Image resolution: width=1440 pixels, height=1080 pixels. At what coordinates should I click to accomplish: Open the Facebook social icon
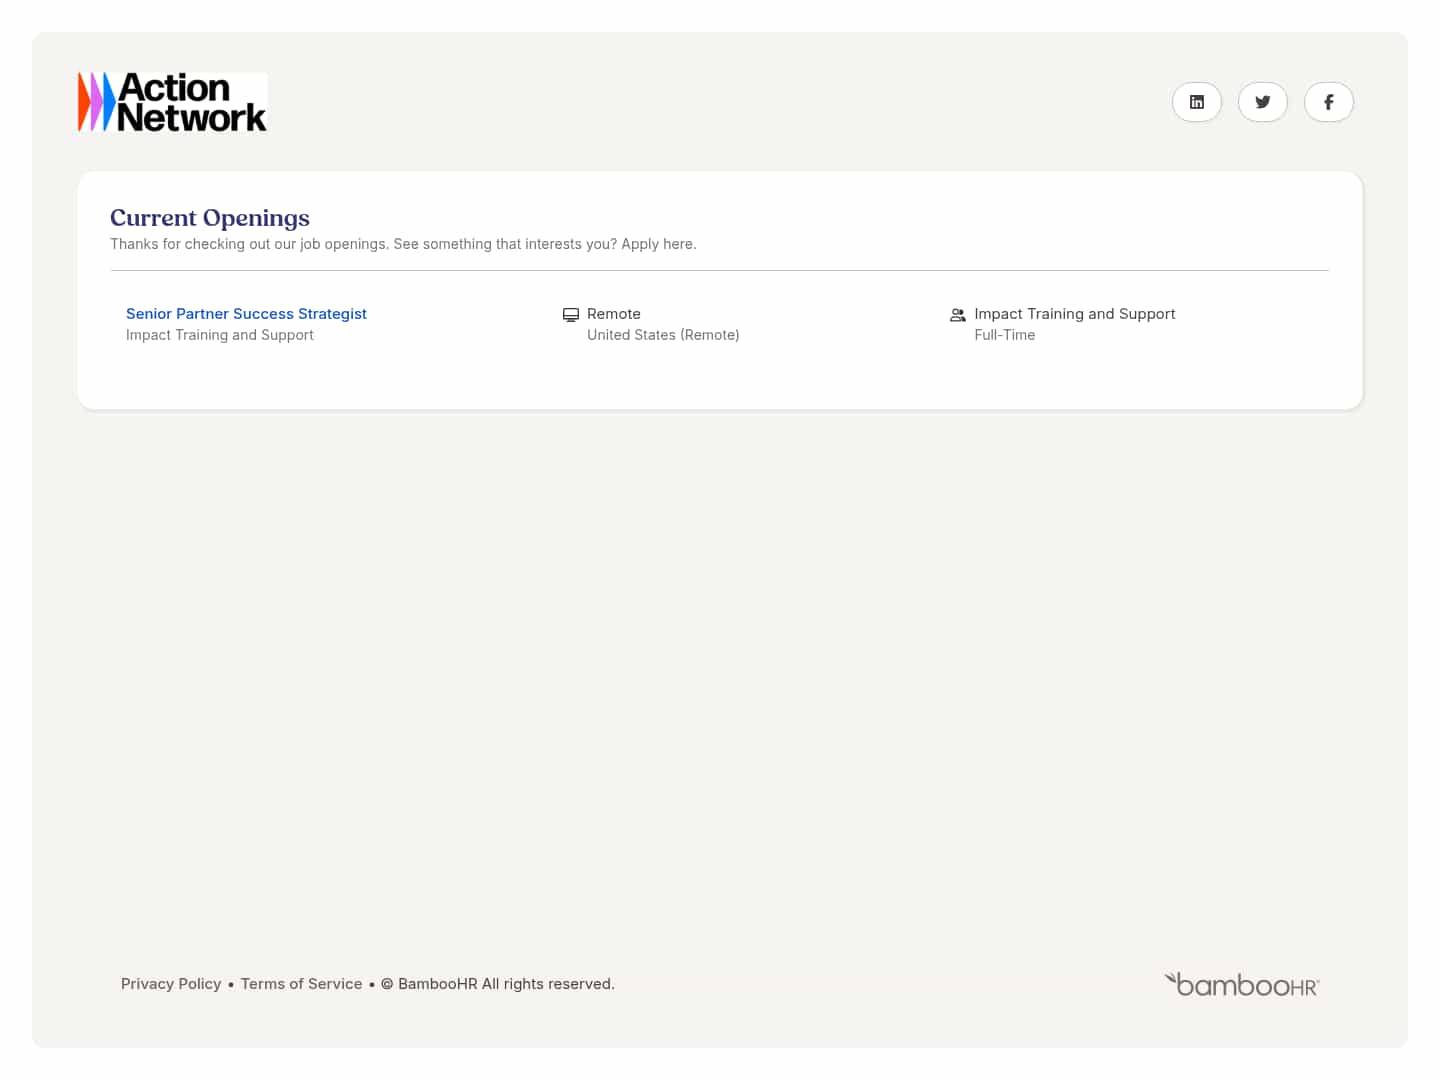1328,102
